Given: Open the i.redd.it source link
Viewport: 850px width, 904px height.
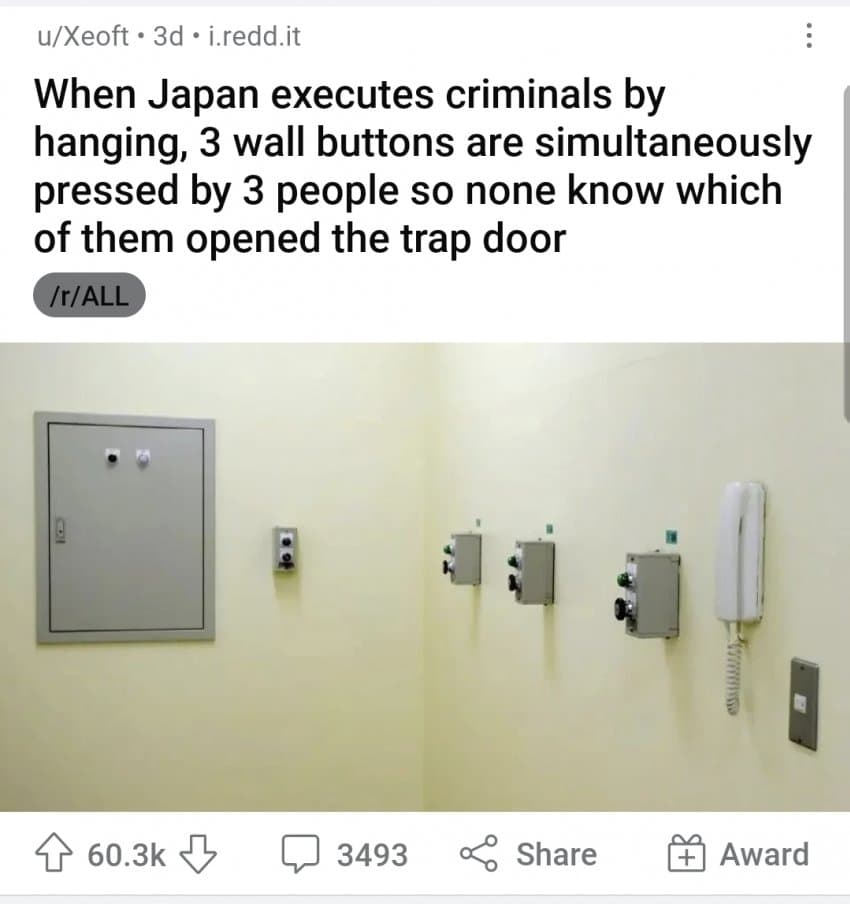Looking at the screenshot, I should point(254,36).
